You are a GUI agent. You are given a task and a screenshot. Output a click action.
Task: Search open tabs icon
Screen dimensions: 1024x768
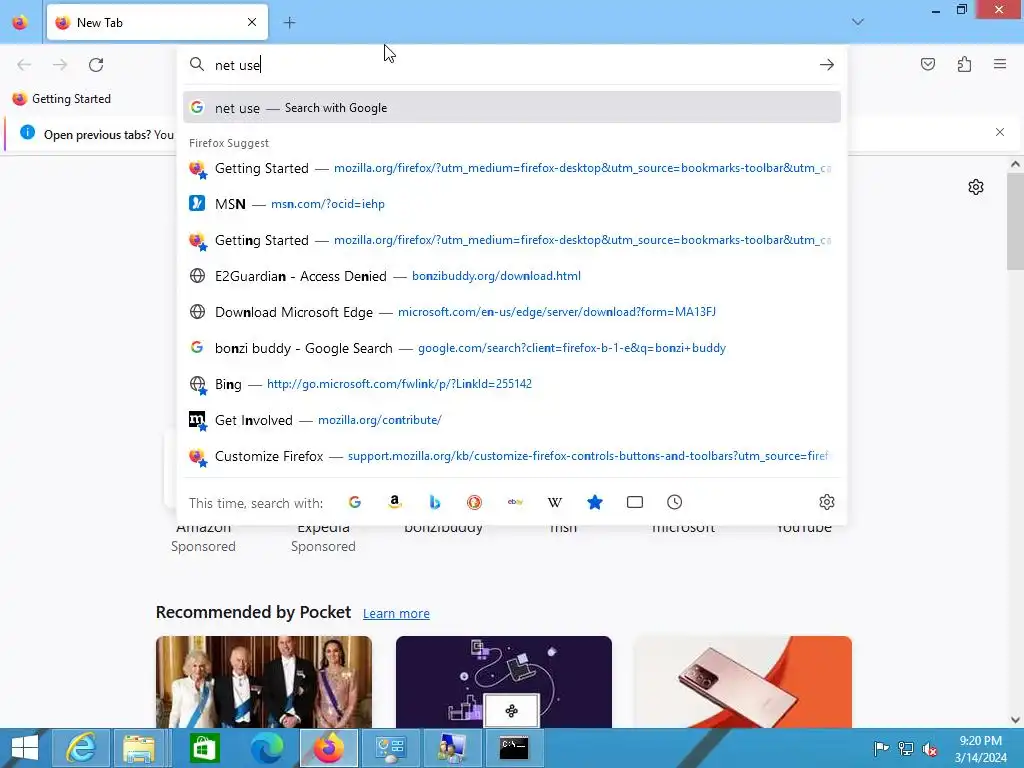[635, 502]
